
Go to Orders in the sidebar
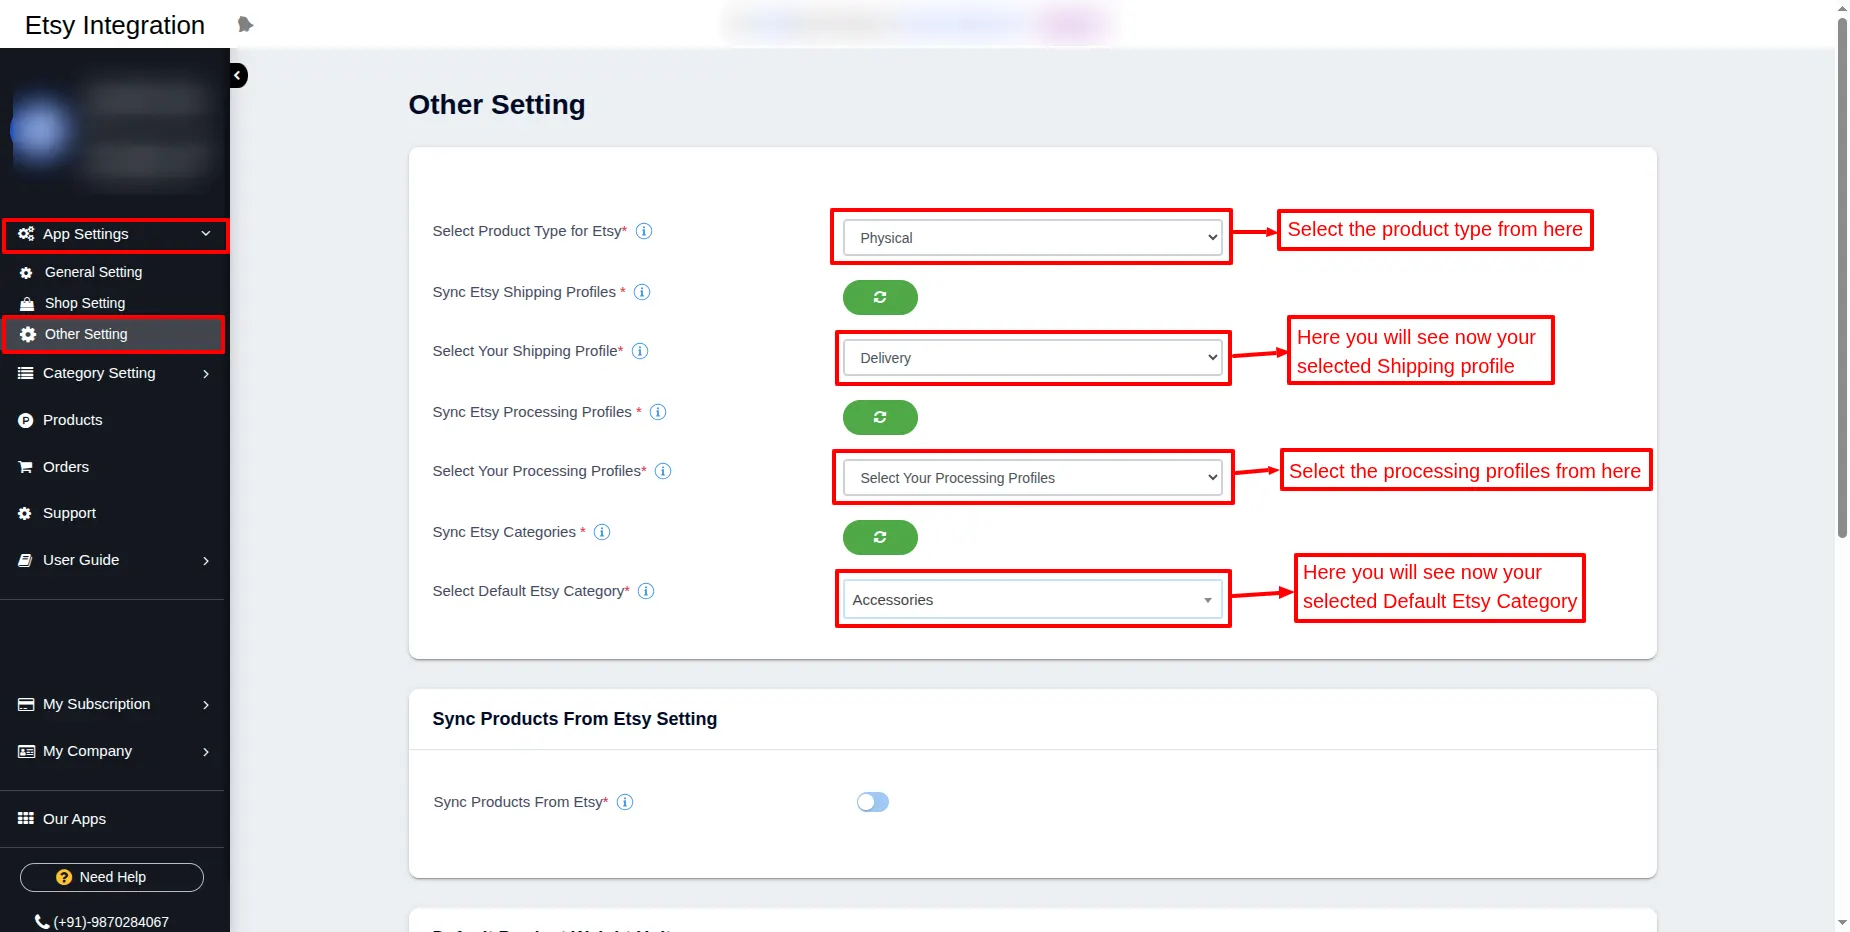pos(66,467)
